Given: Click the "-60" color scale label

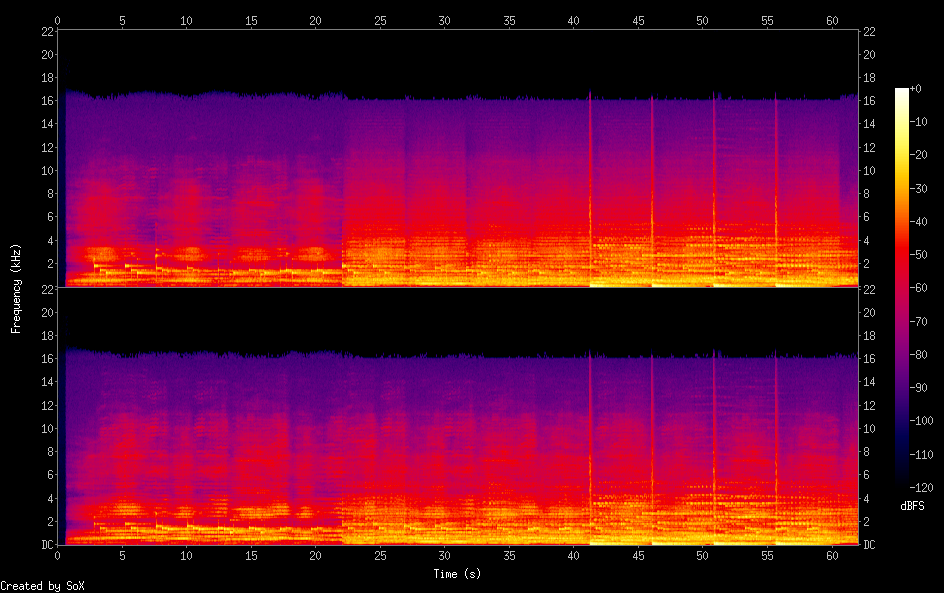Looking at the screenshot, I should [x=919, y=288].
